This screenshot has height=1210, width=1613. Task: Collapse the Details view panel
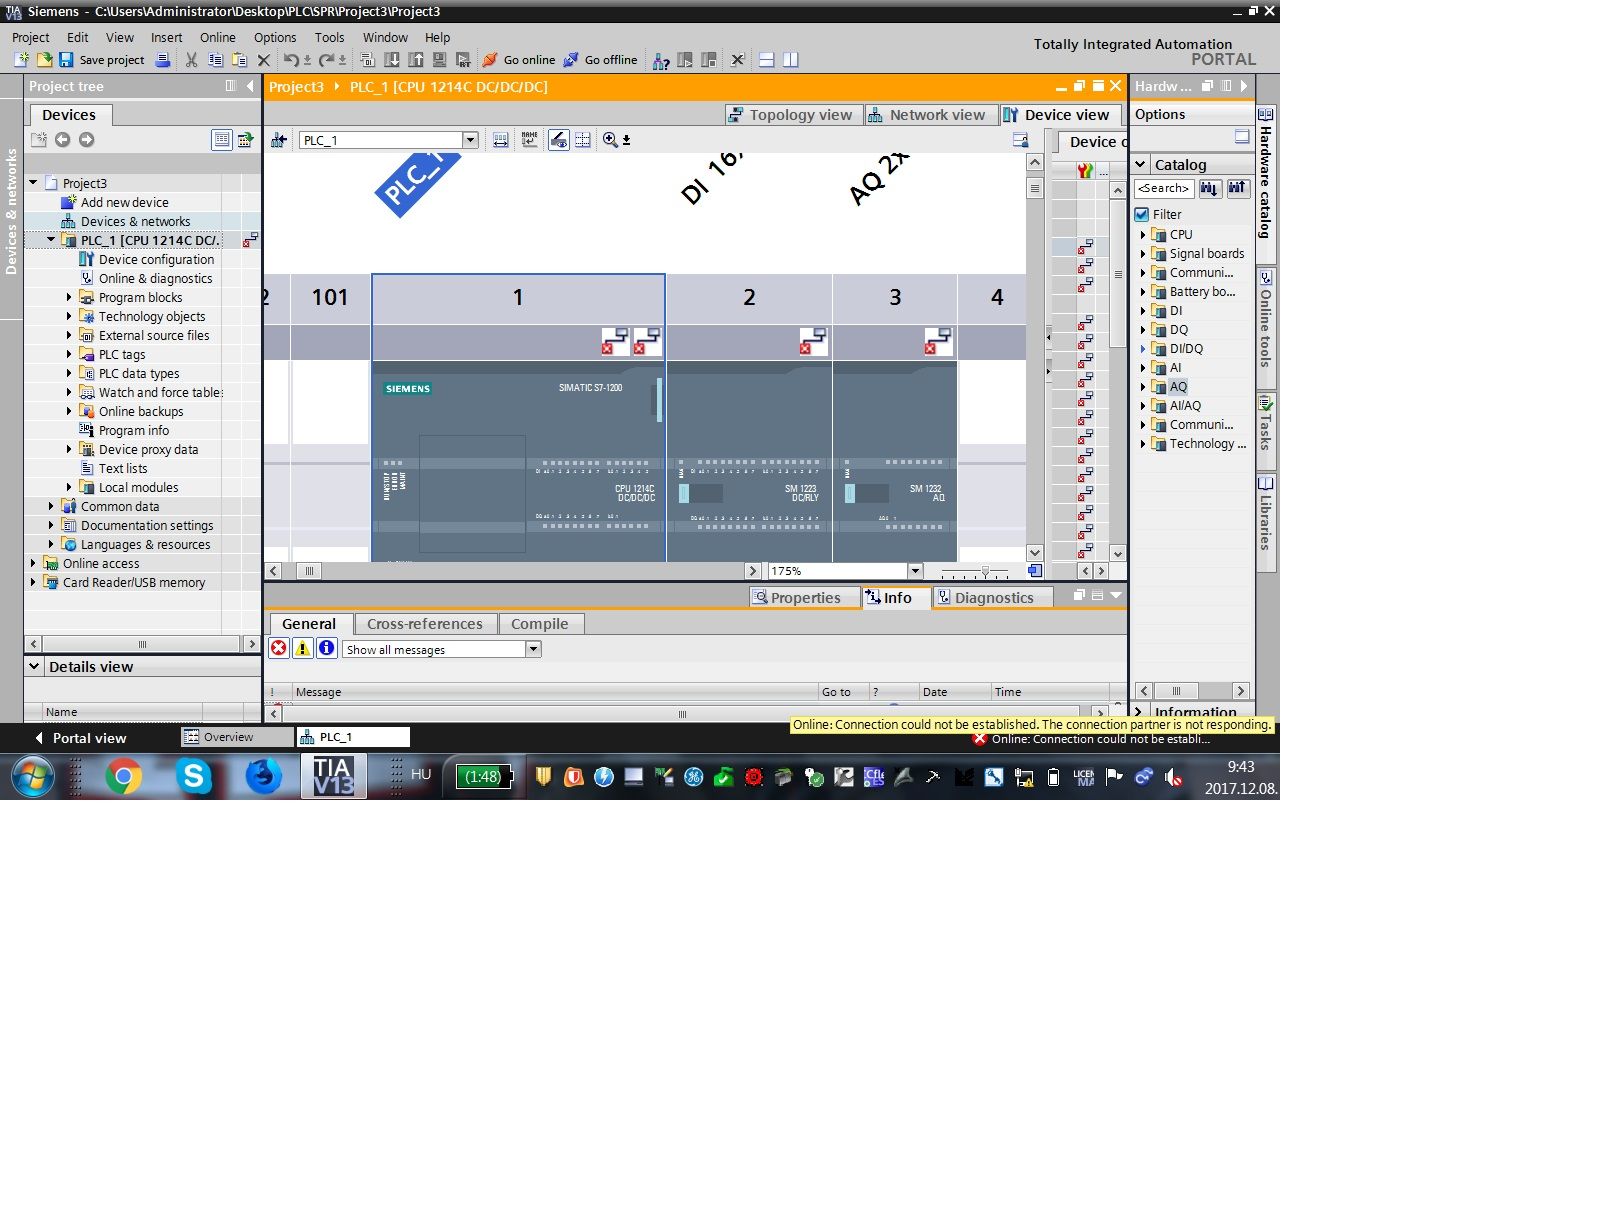tap(35, 666)
